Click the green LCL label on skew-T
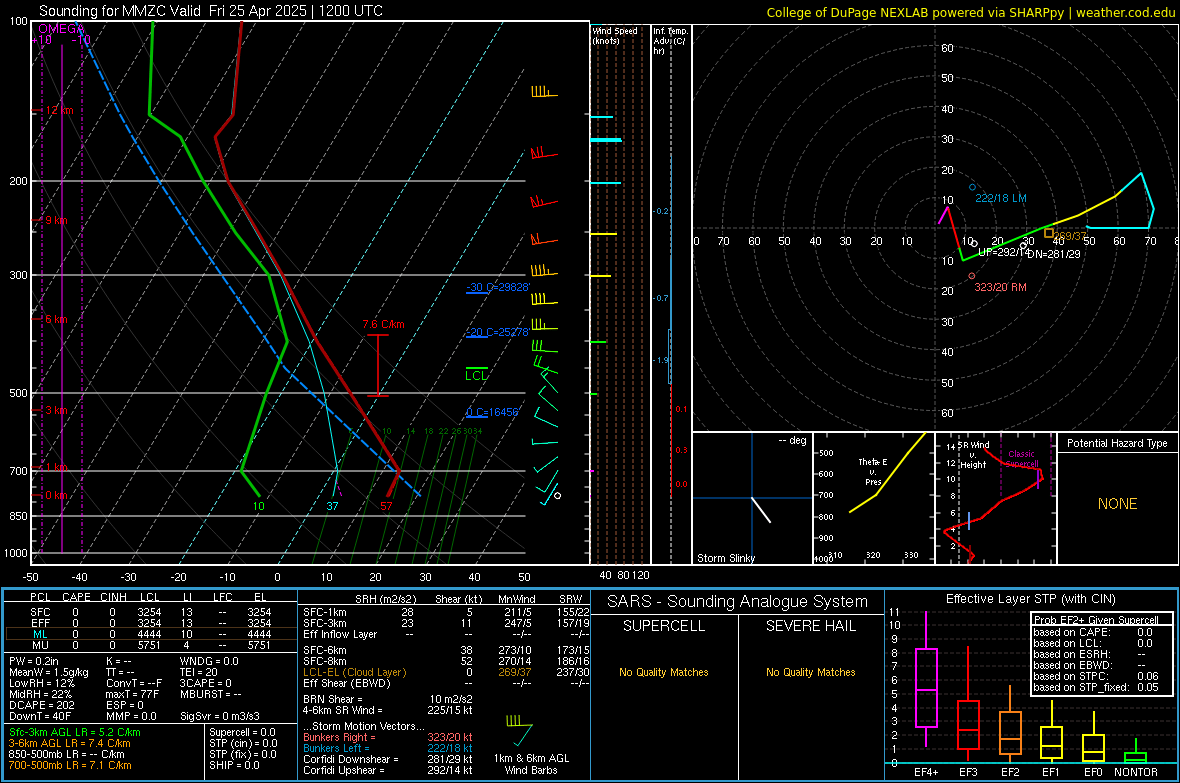Viewport: 1180px width, 783px height. tap(476, 376)
